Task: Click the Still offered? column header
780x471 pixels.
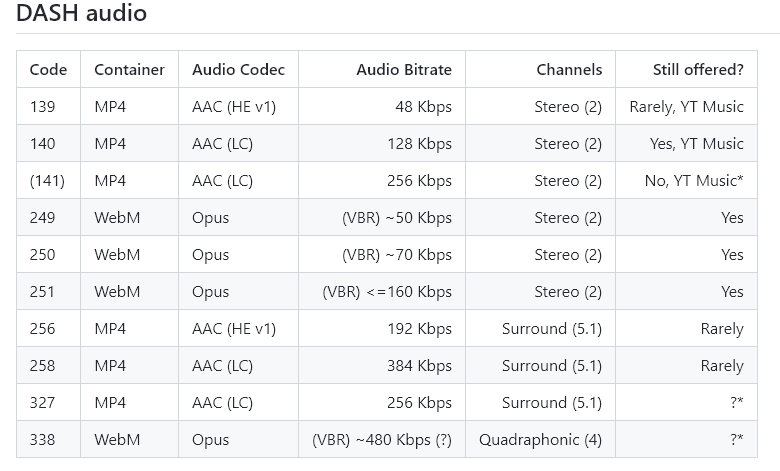Action: [697, 70]
